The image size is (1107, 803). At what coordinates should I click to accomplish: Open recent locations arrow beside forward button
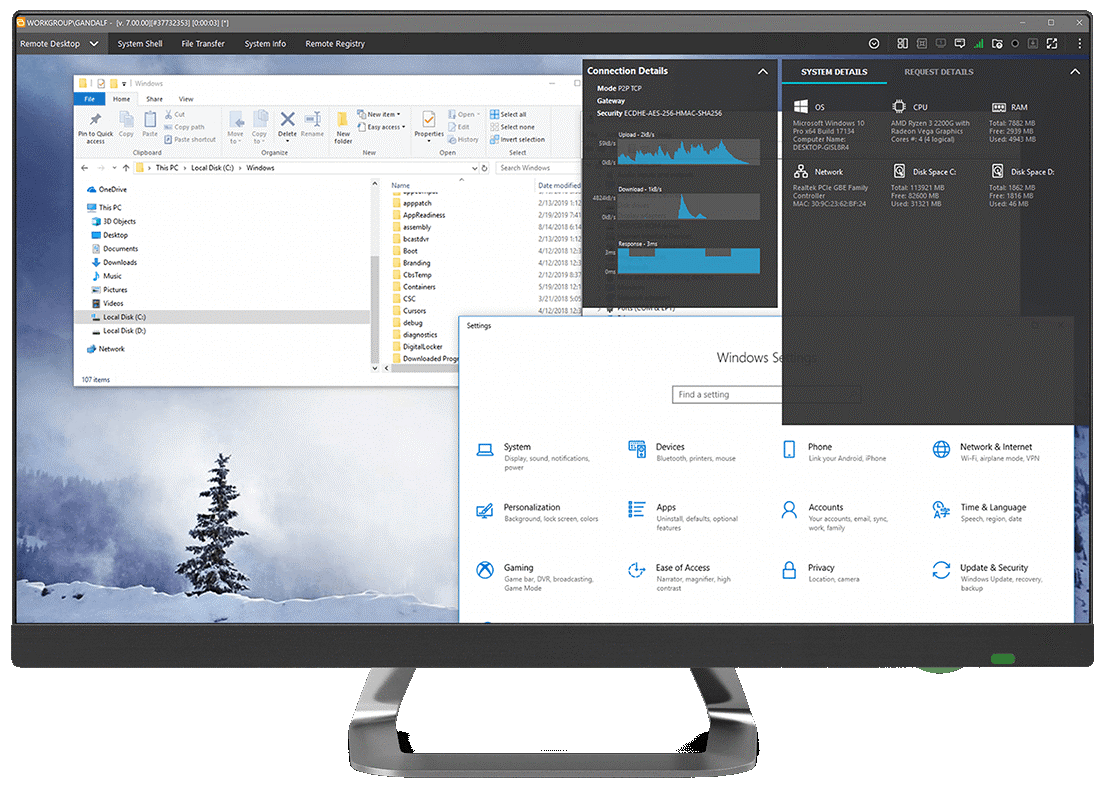(114, 168)
